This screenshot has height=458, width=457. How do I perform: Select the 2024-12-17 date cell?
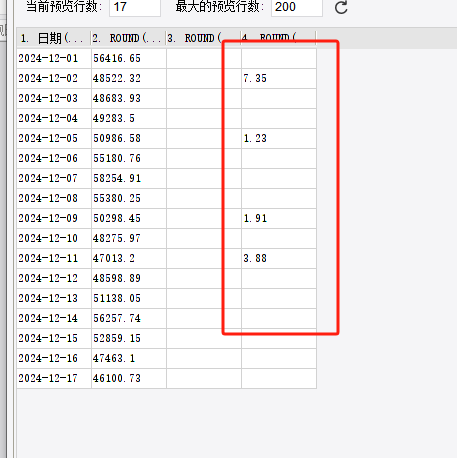coord(54,378)
